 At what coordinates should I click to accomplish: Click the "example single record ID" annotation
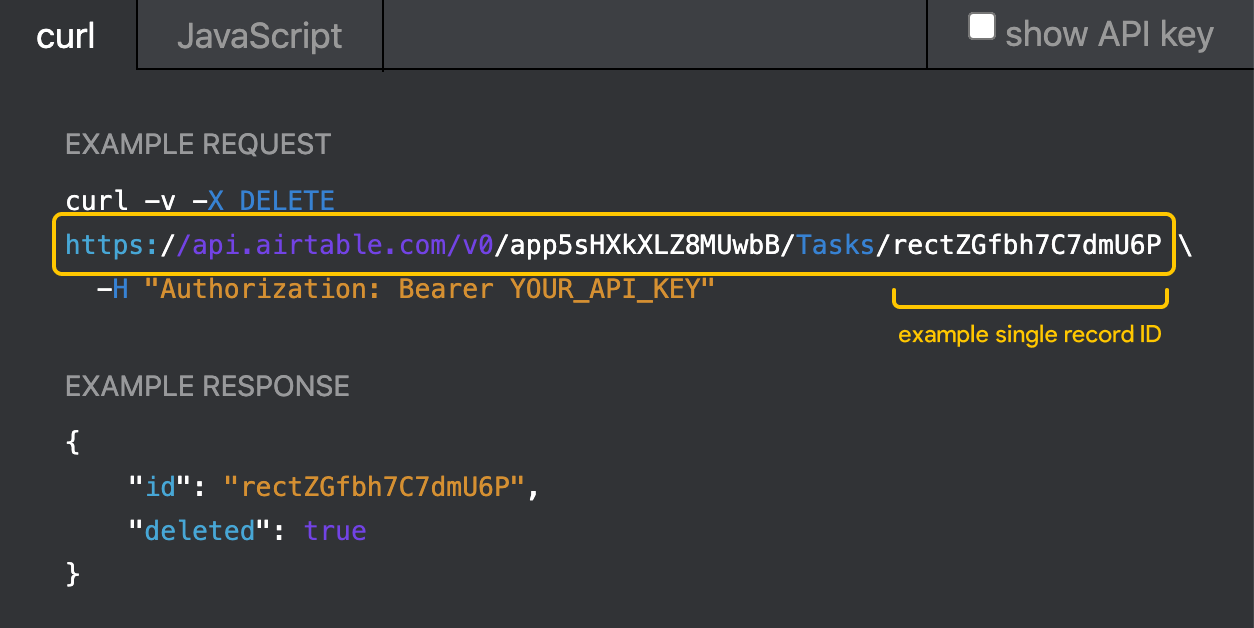[1029, 334]
